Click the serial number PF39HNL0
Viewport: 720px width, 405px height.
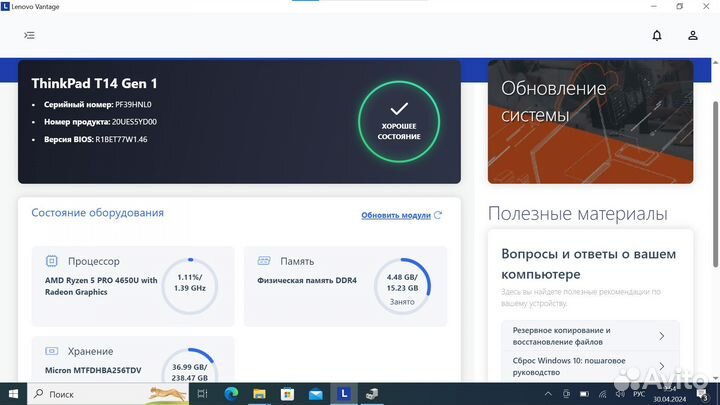point(133,104)
